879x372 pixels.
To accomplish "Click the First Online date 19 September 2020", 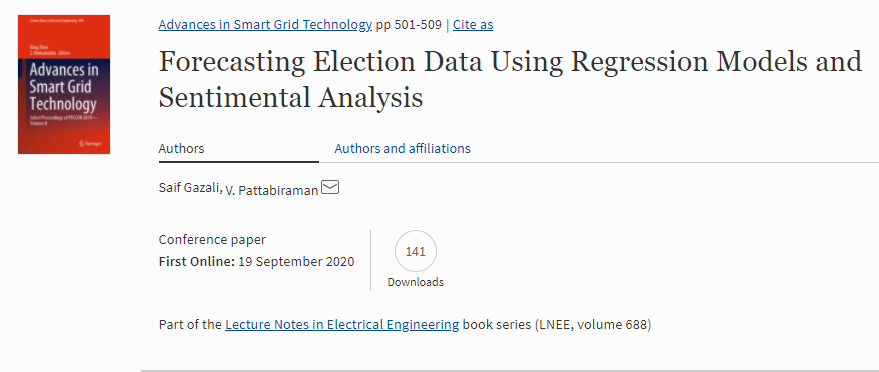I will (296, 262).
